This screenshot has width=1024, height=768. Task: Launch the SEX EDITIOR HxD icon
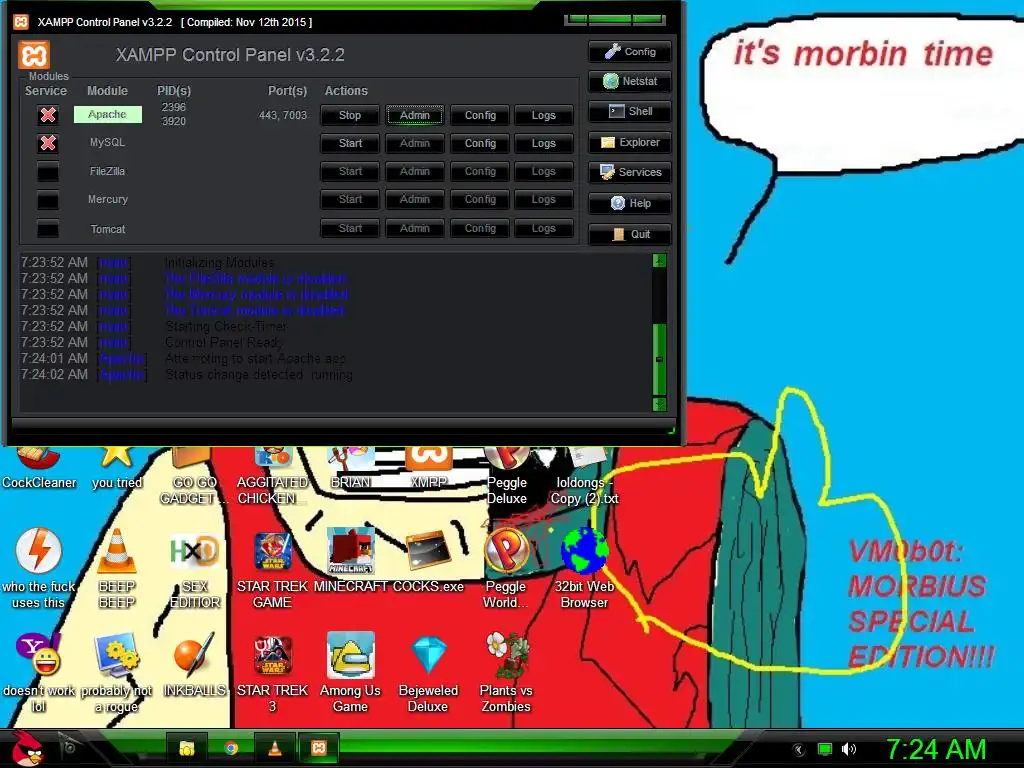tap(194, 568)
